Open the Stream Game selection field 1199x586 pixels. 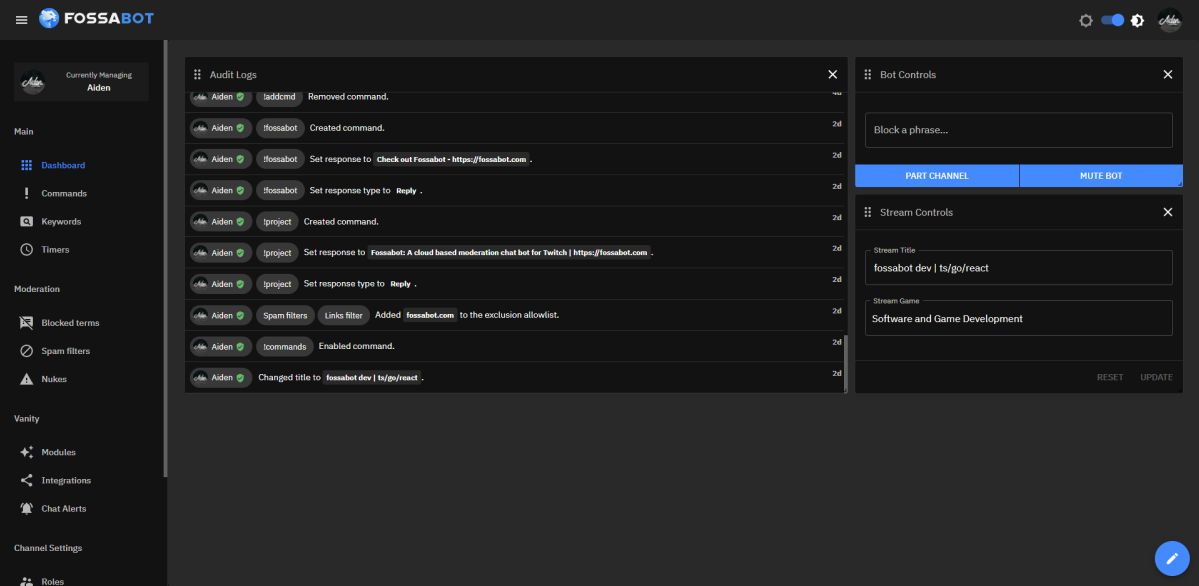coord(1017,317)
